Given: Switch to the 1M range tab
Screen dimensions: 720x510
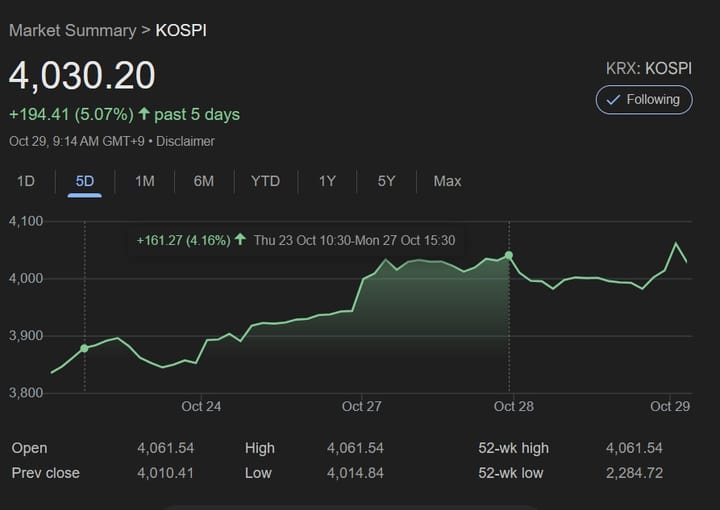Looking at the screenshot, I should (x=145, y=181).
